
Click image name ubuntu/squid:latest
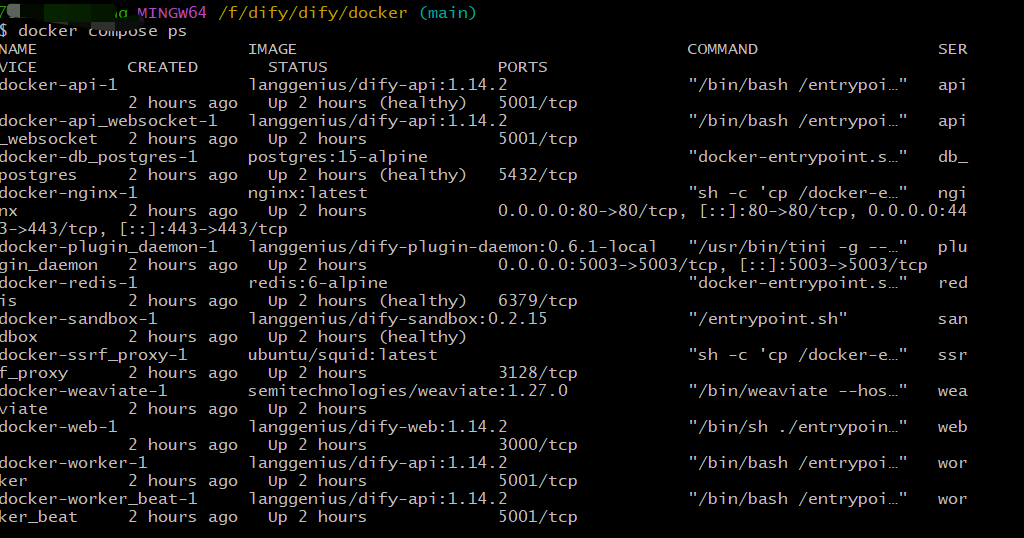click(343, 355)
